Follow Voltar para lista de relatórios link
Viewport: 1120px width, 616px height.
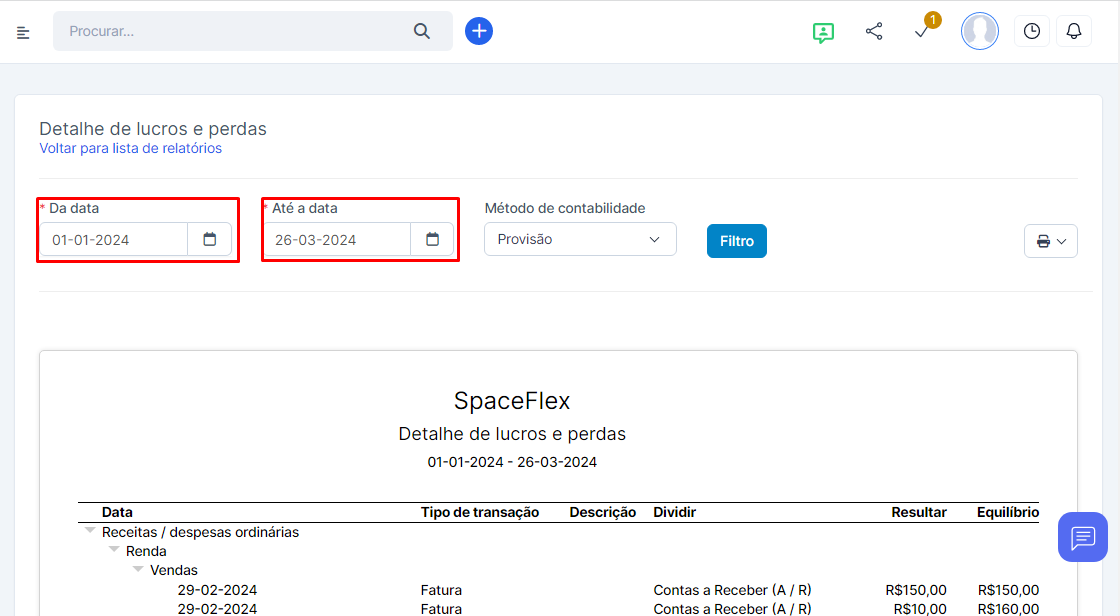click(x=130, y=148)
